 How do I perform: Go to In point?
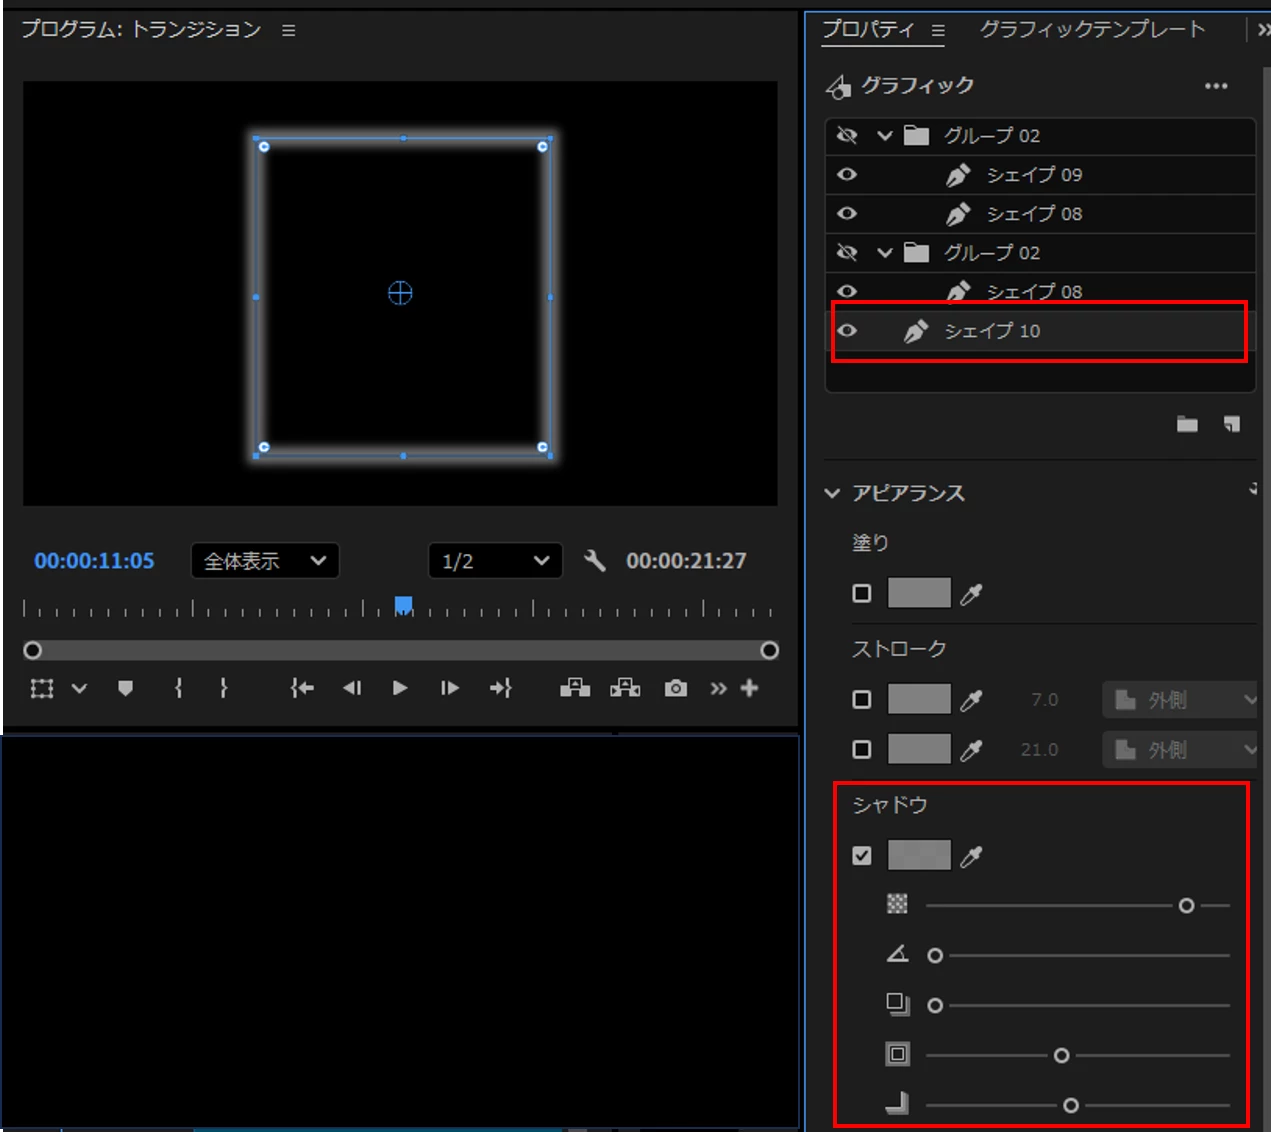pos(302,688)
